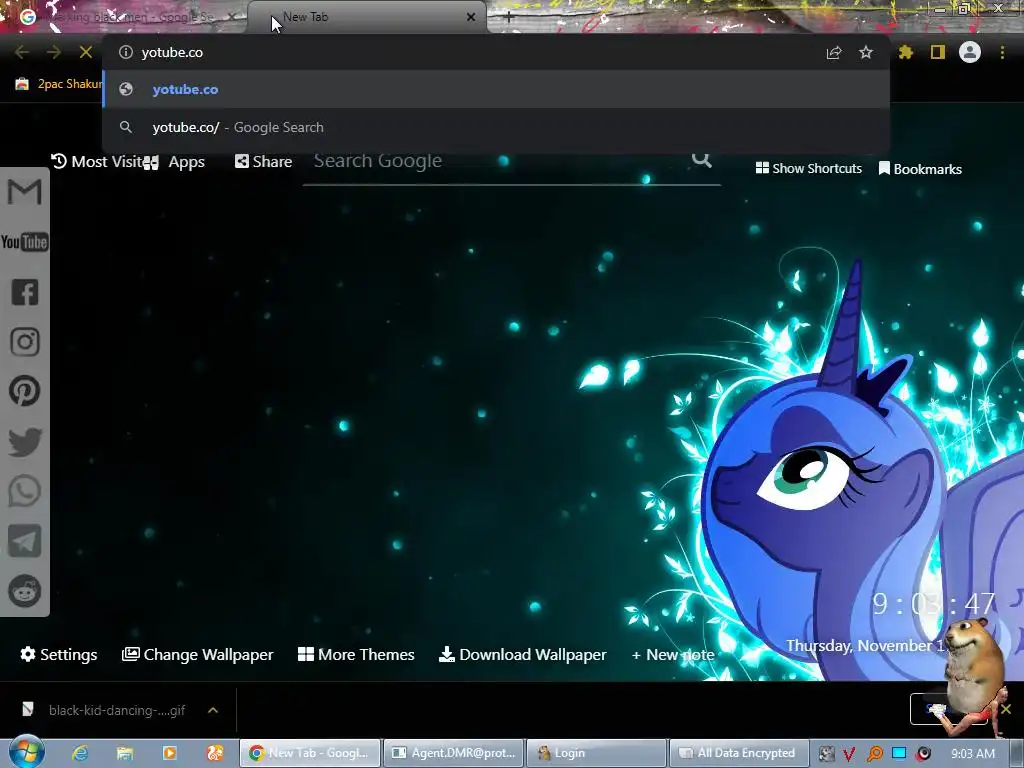Open Twitter sidebar shortcut
The image size is (1024, 768).
click(25, 441)
